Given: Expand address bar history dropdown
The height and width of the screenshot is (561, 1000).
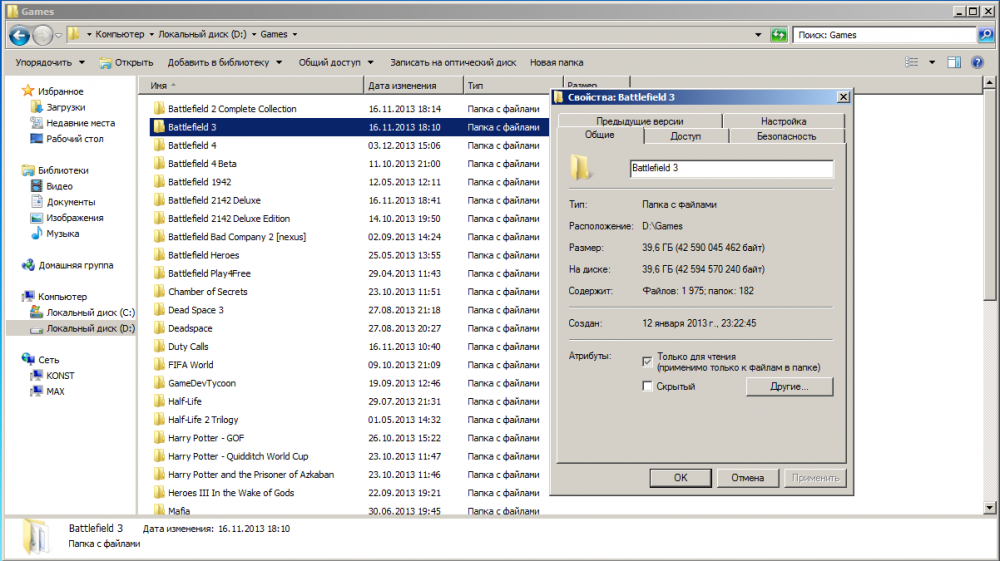Looking at the screenshot, I should tap(758, 35).
